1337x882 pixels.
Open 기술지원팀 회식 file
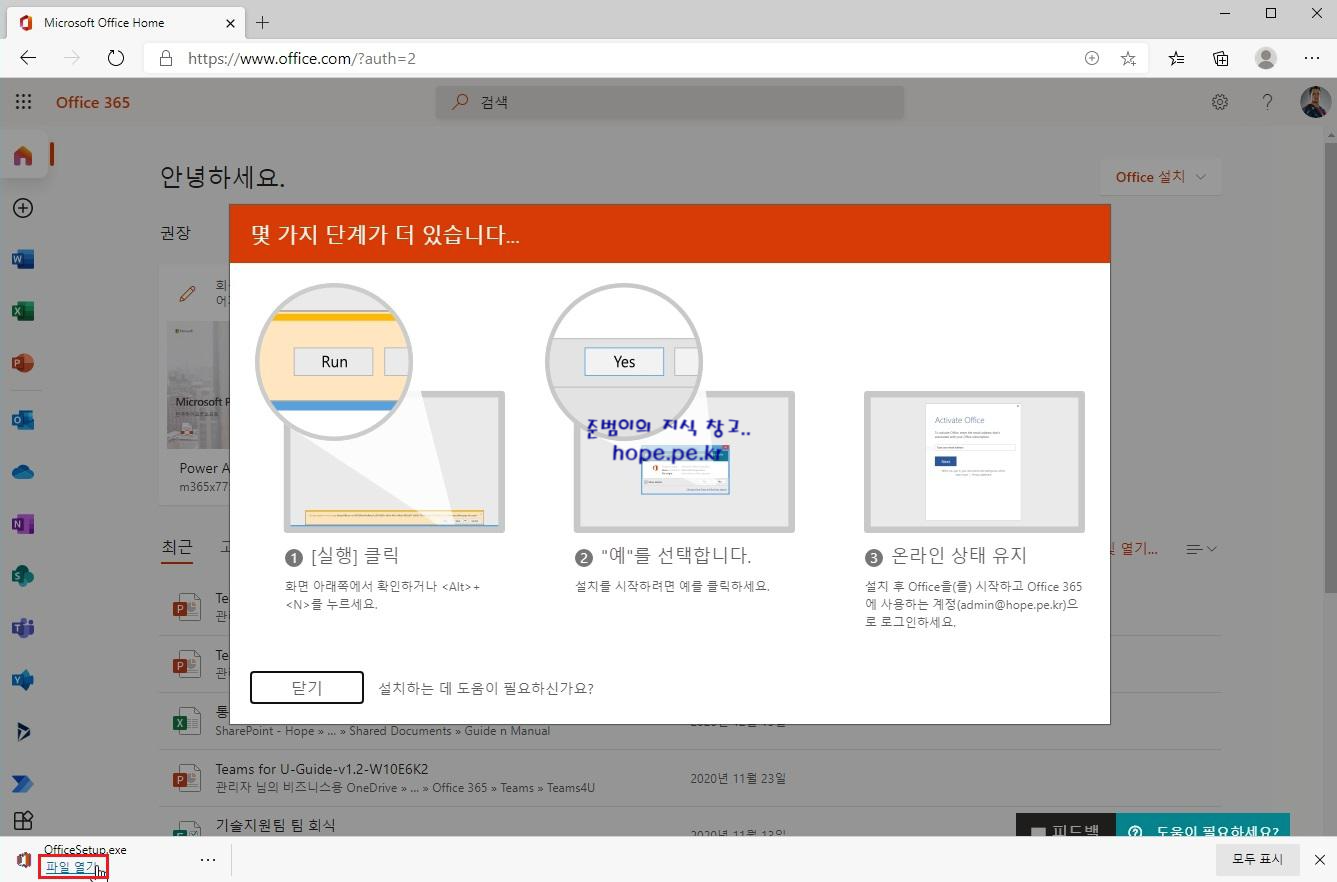click(275, 825)
